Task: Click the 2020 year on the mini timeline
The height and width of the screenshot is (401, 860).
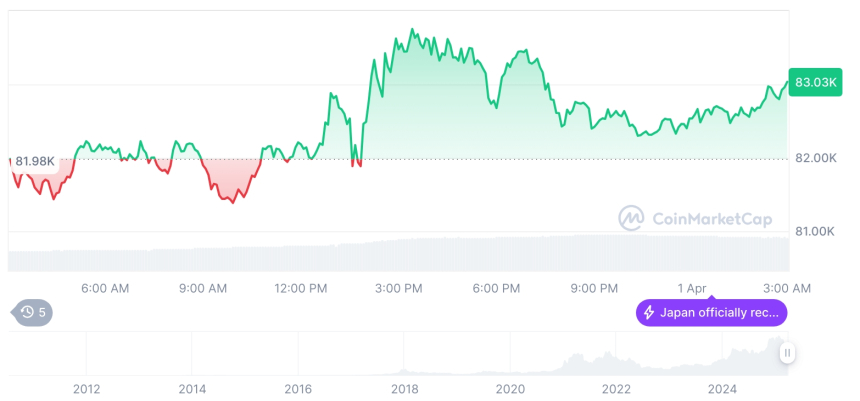Action: click(x=510, y=389)
